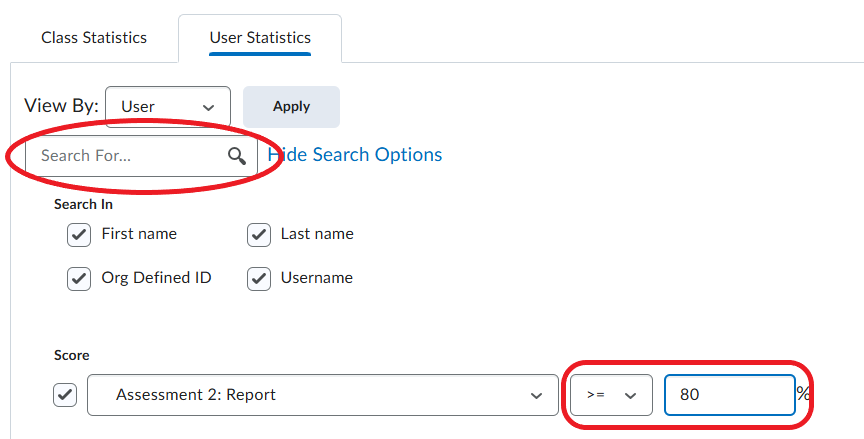Disable the Org Defined ID checkbox
The image size is (864, 439).
[79, 278]
